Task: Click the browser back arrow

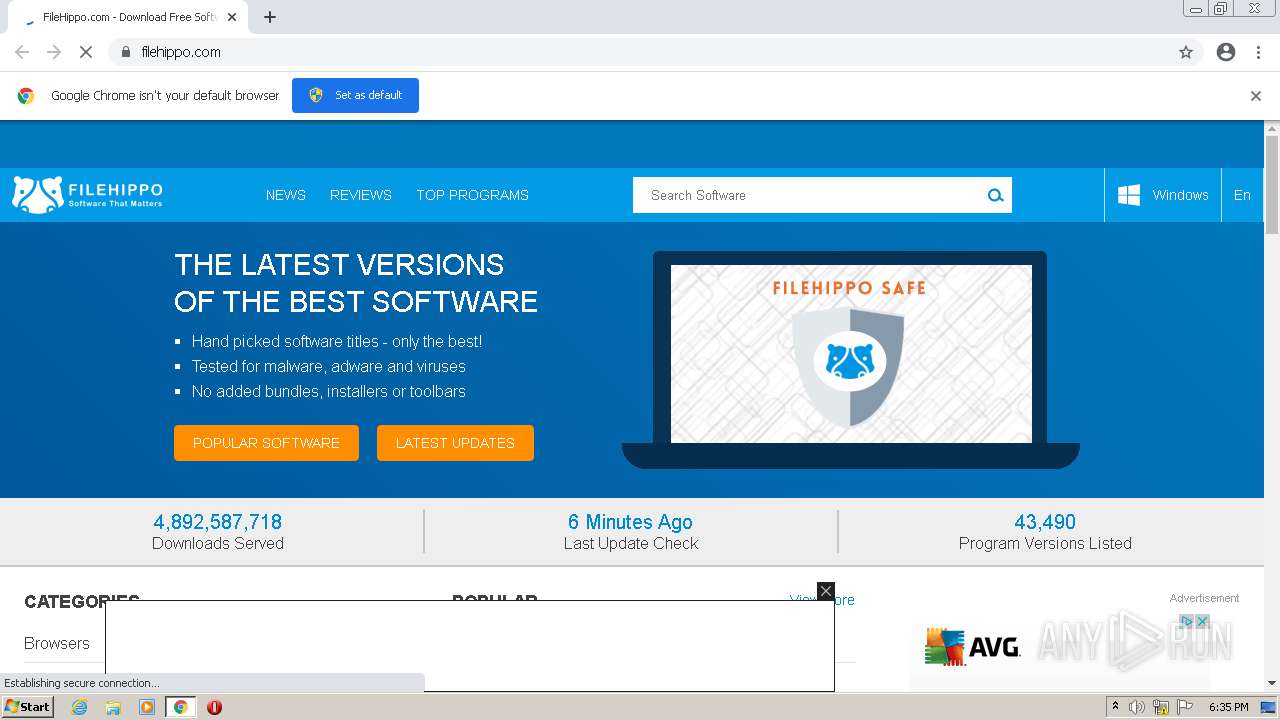Action: pos(22,52)
